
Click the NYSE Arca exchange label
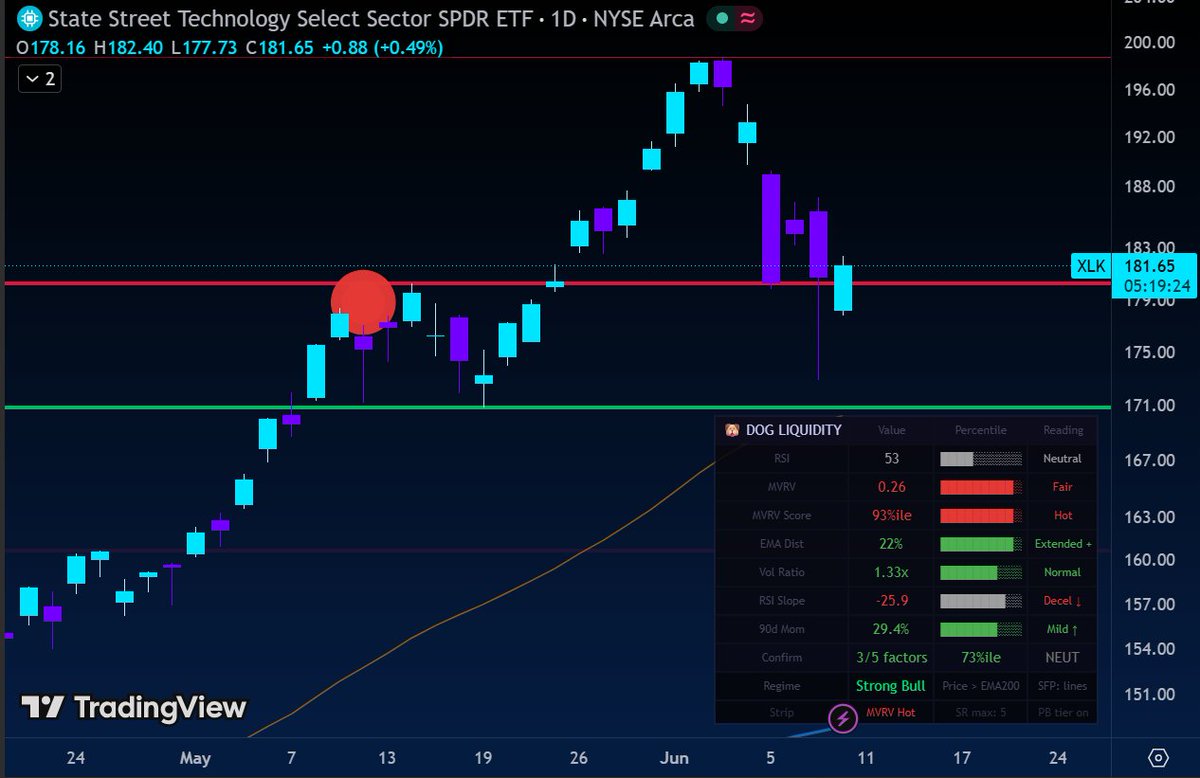point(646,18)
